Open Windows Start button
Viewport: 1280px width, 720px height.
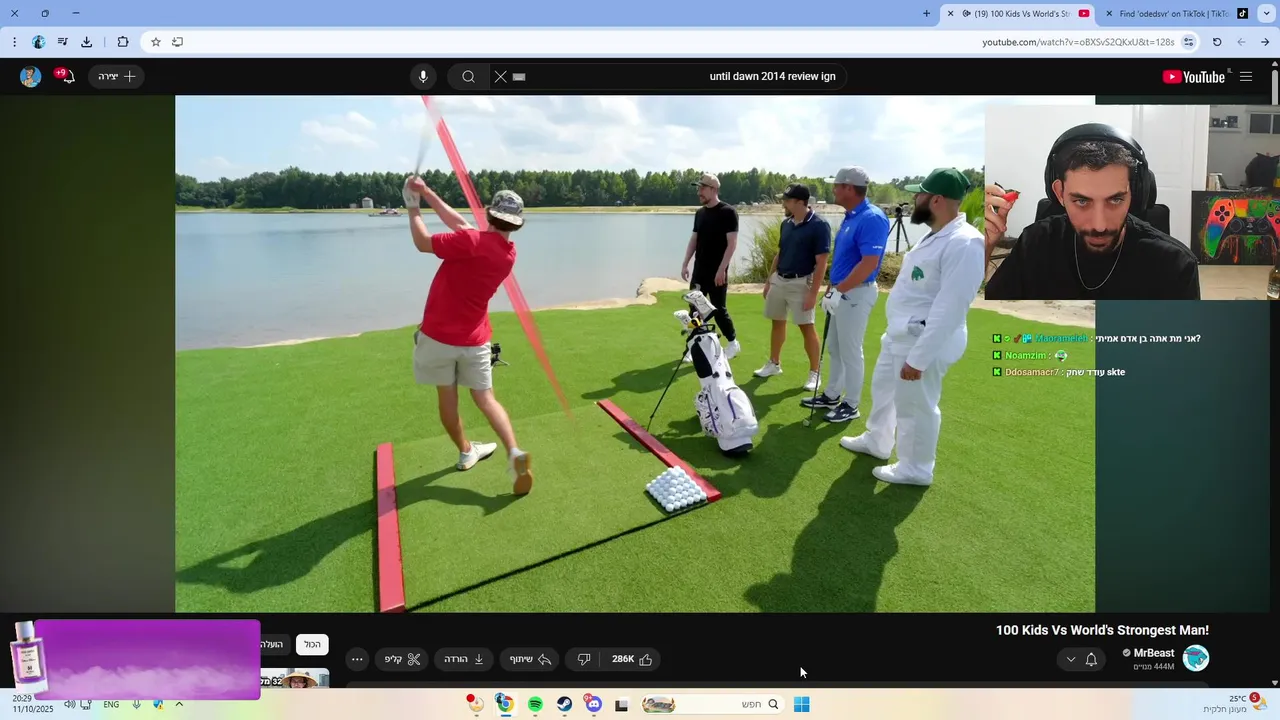coord(801,704)
